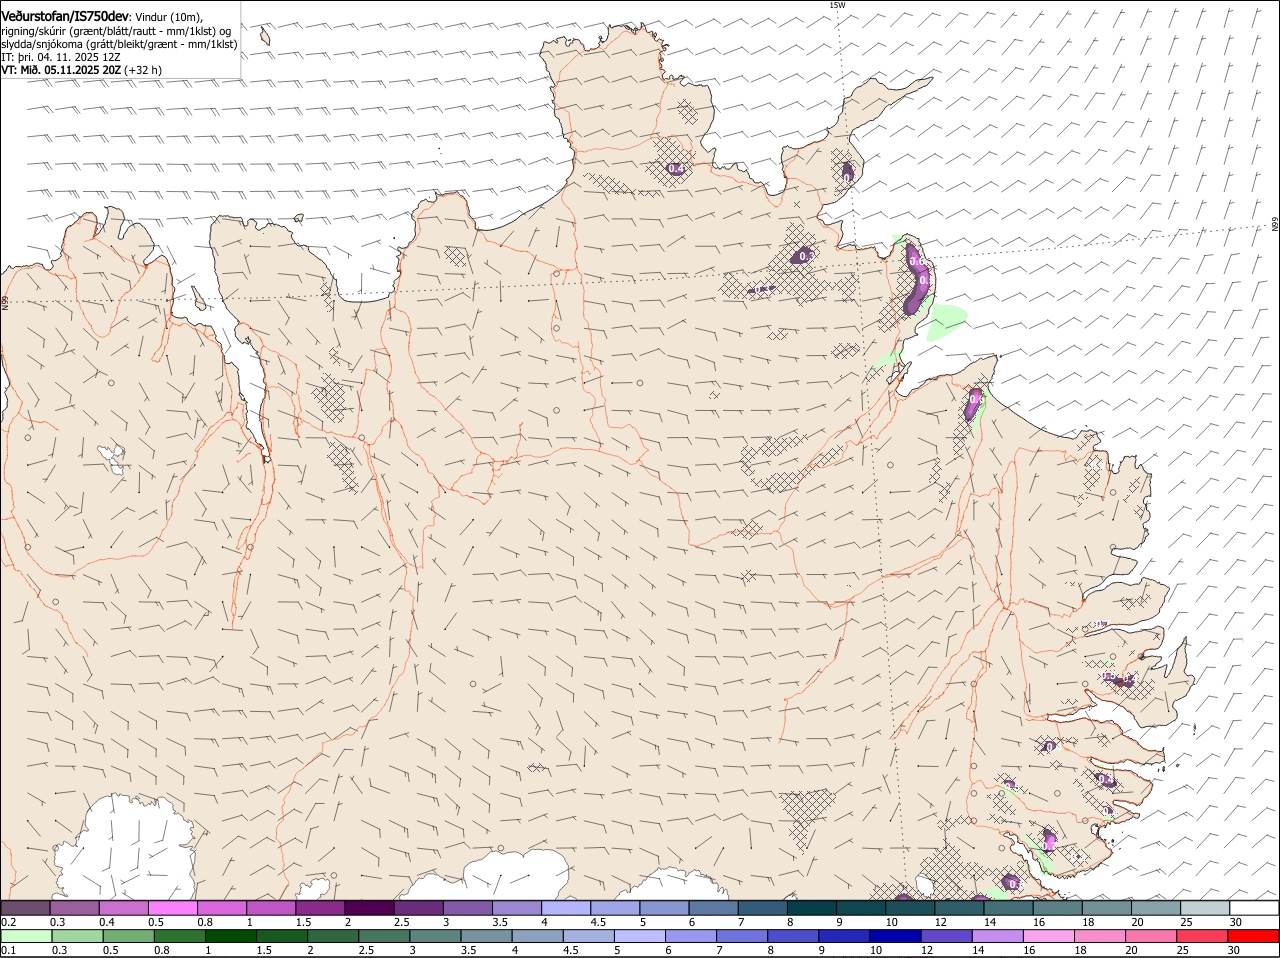This screenshot has height=958, width=1280.
Task: Click the 'slydda/snjókoma' legend description line
Action: pos(119,44)
